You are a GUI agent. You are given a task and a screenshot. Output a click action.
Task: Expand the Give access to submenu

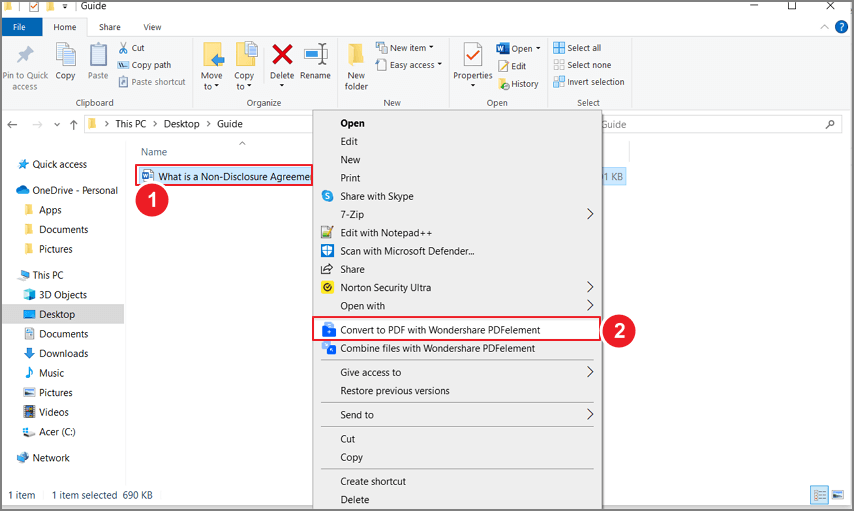(x=590, y=372)
